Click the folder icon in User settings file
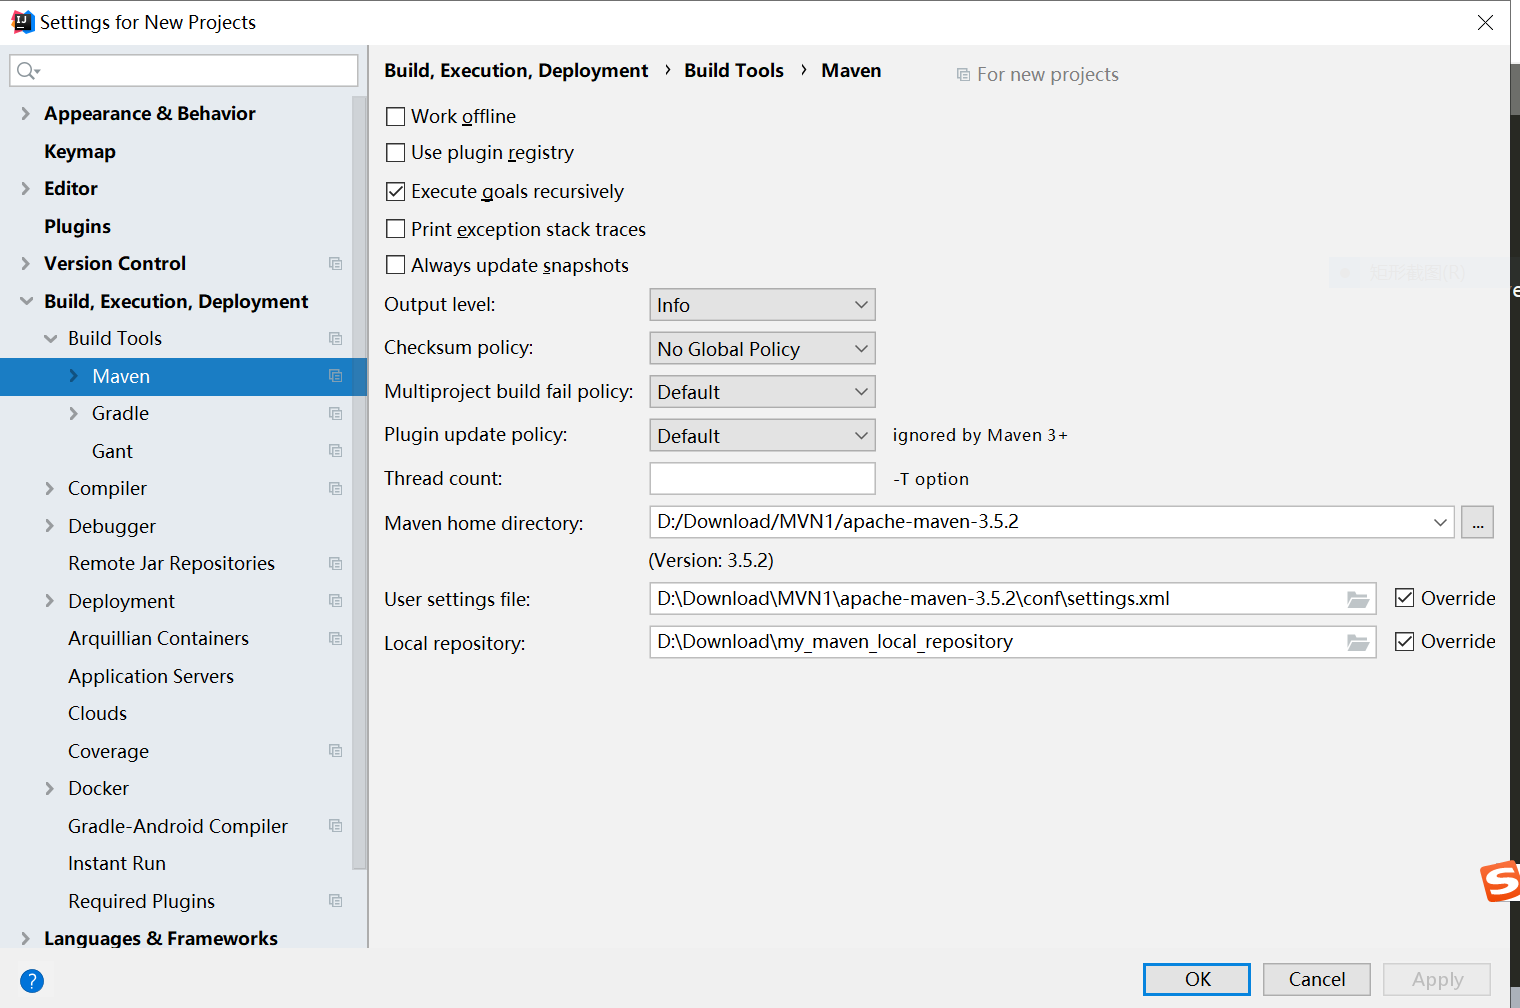 pyautogui.click(x=1357, y=599)
